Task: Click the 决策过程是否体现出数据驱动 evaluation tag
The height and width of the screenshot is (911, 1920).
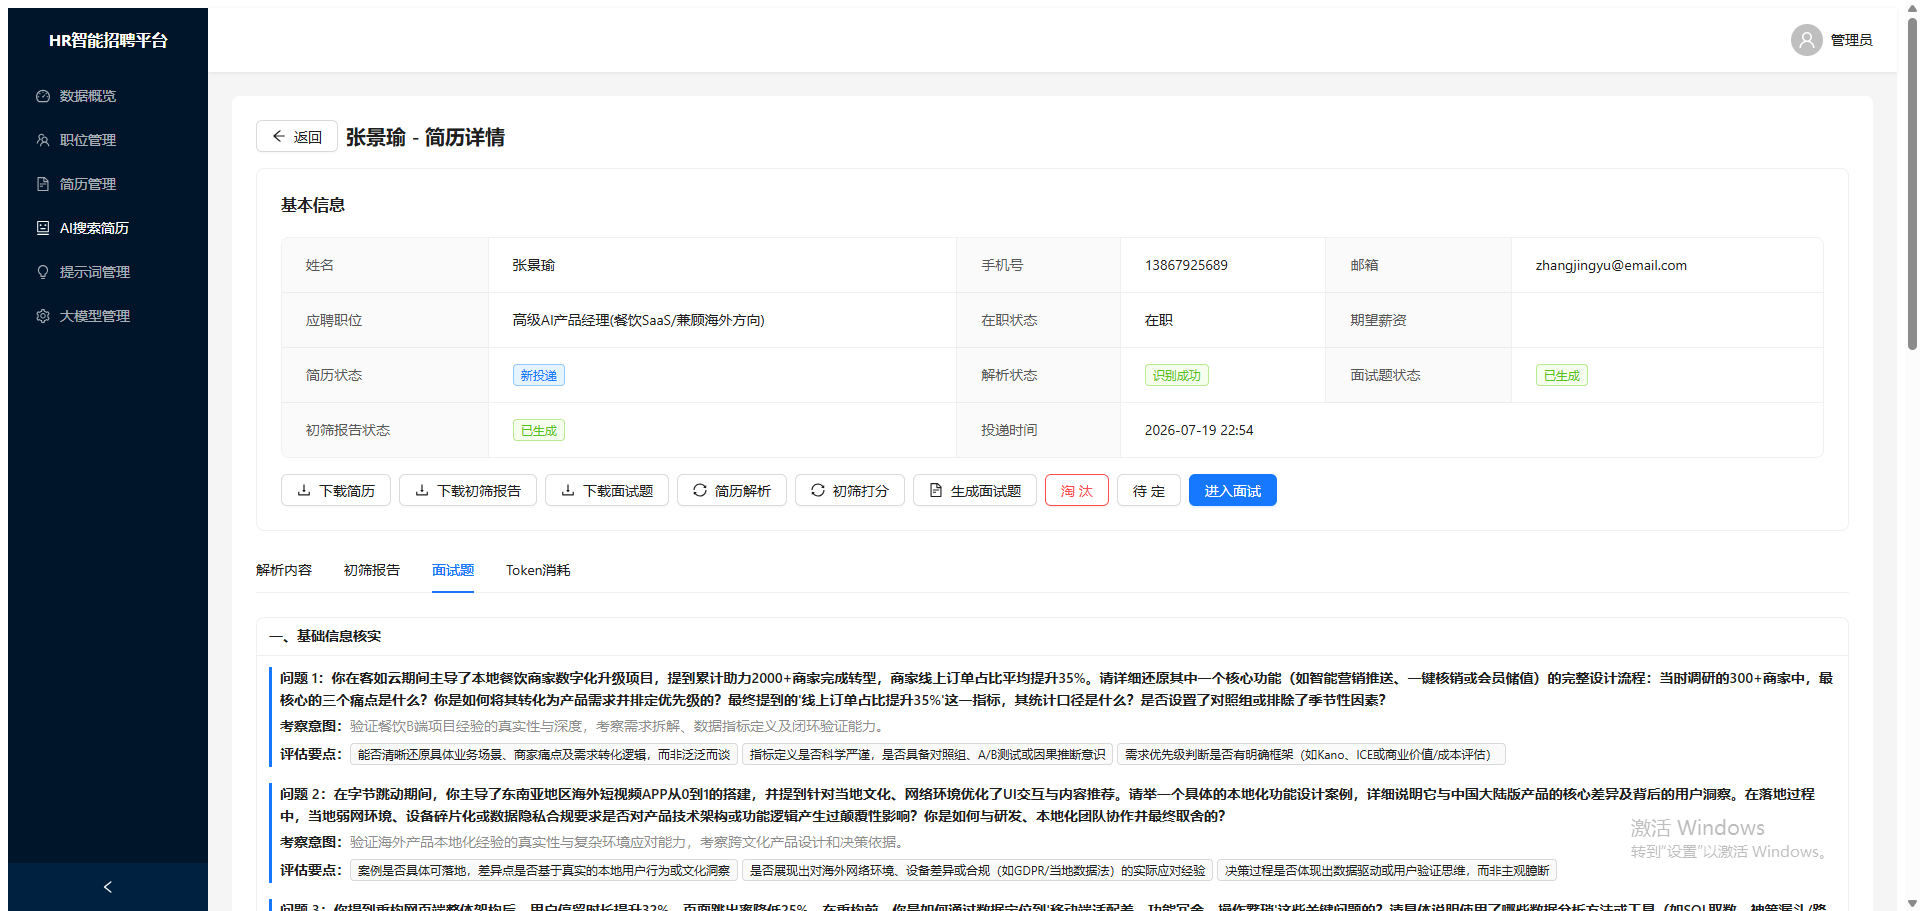Action: [x=1387, y=871]
